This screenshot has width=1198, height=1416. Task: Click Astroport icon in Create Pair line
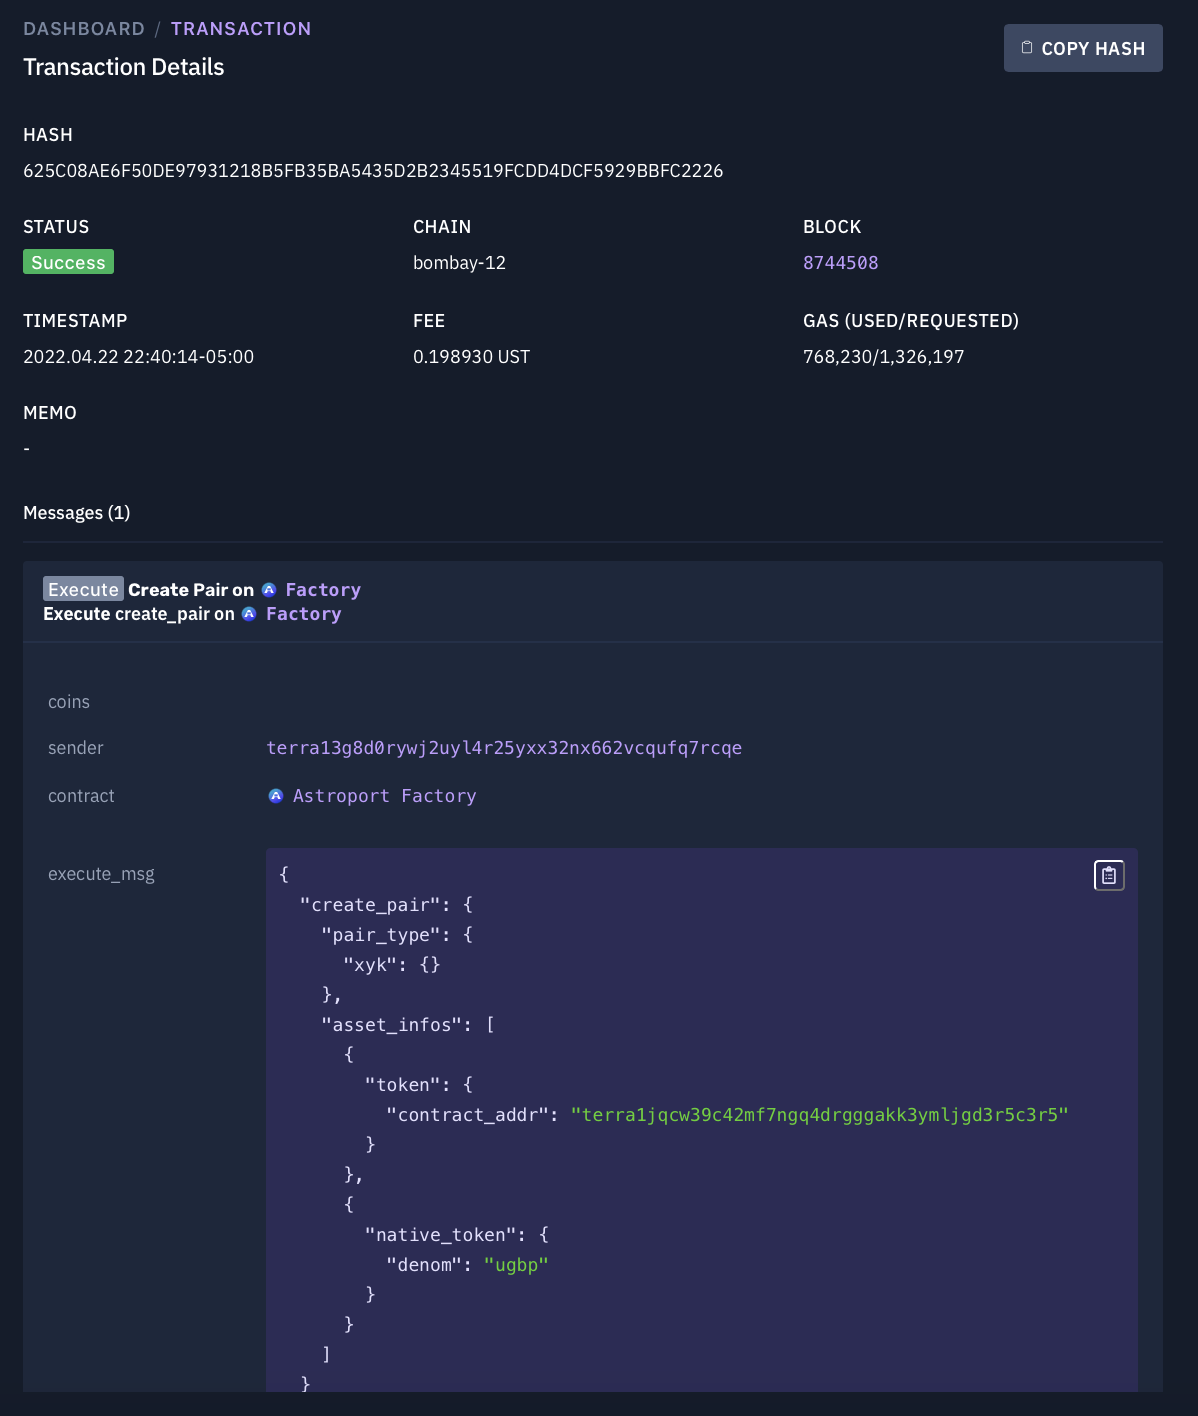(269, 590)
